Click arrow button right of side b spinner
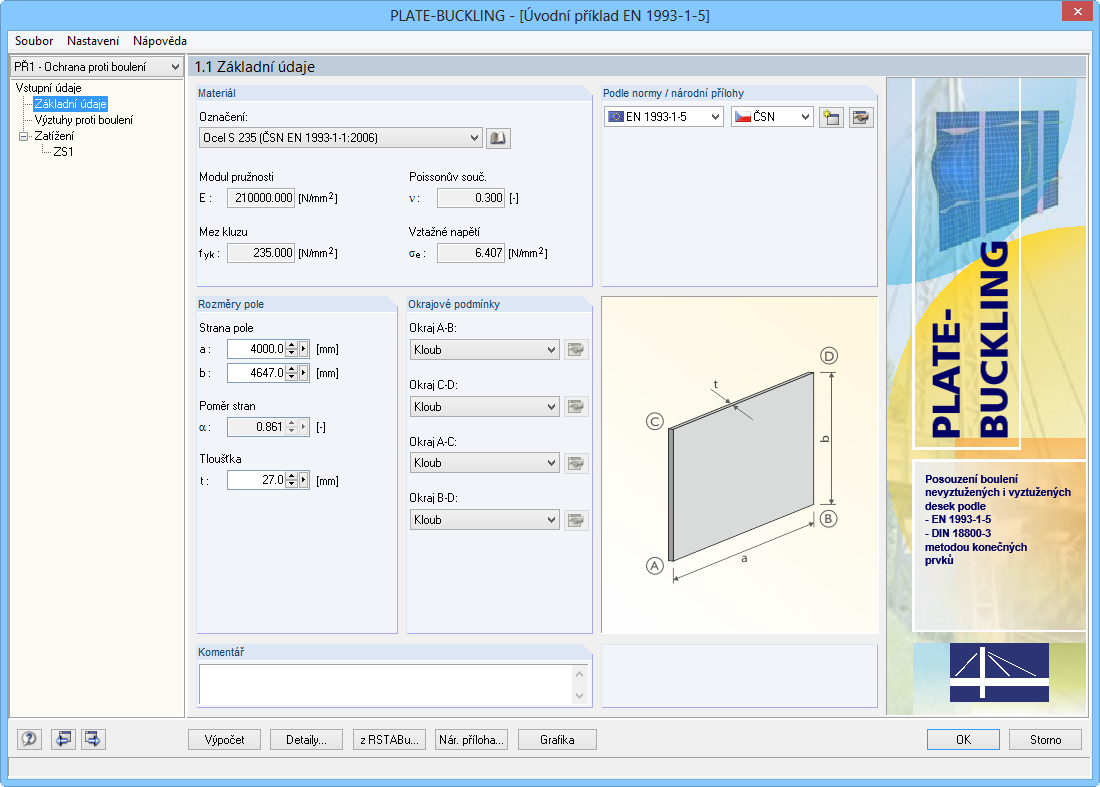The width and height of the screenshot is (1100, 787). pyautogui.click(x=304, y=372)
